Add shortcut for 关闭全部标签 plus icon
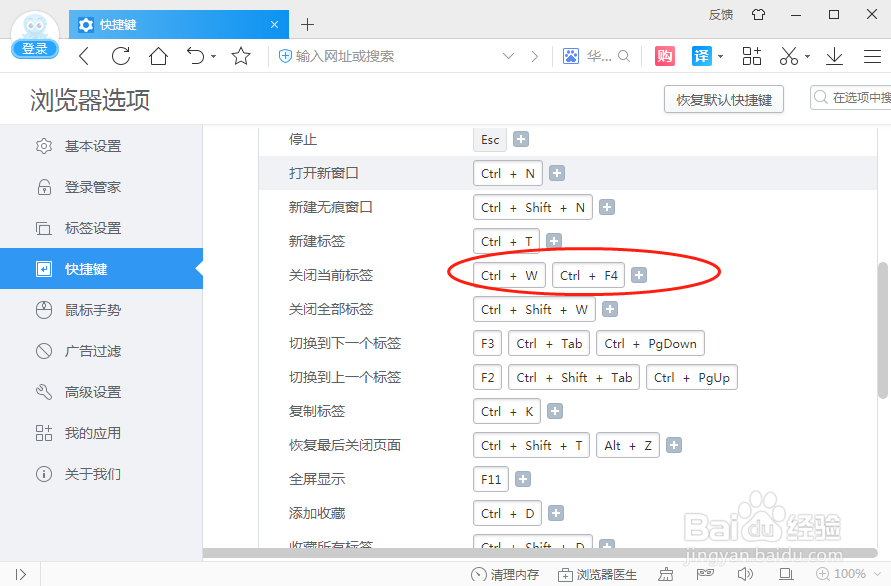This screenshot has width=891, height=586. (610, 309)
